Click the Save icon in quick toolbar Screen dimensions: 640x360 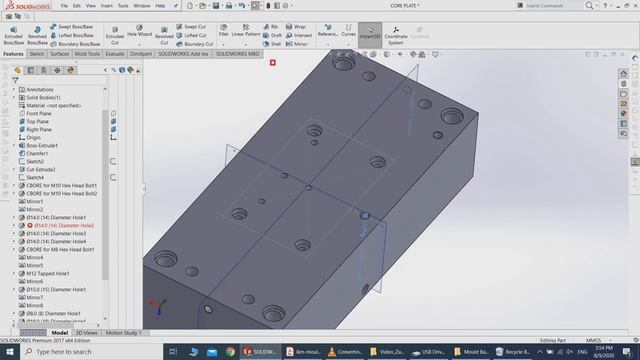216,6
